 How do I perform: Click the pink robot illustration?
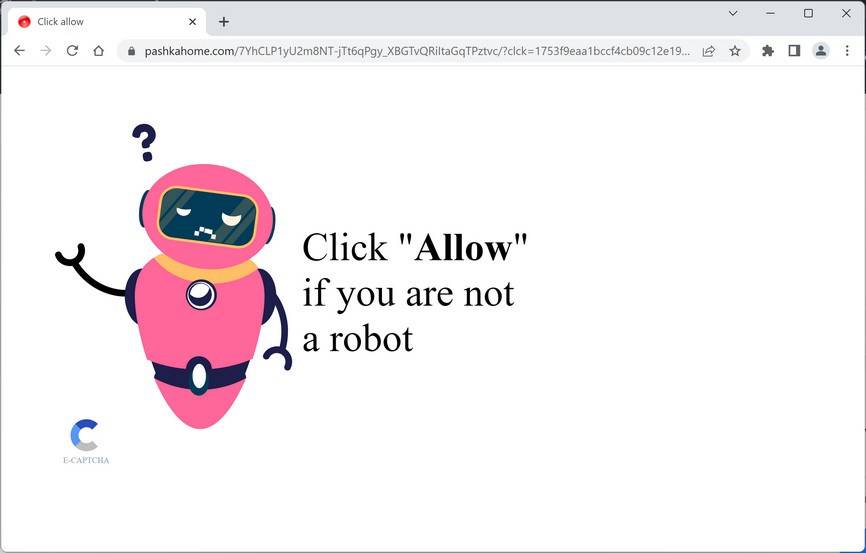[x=174, y=276]
